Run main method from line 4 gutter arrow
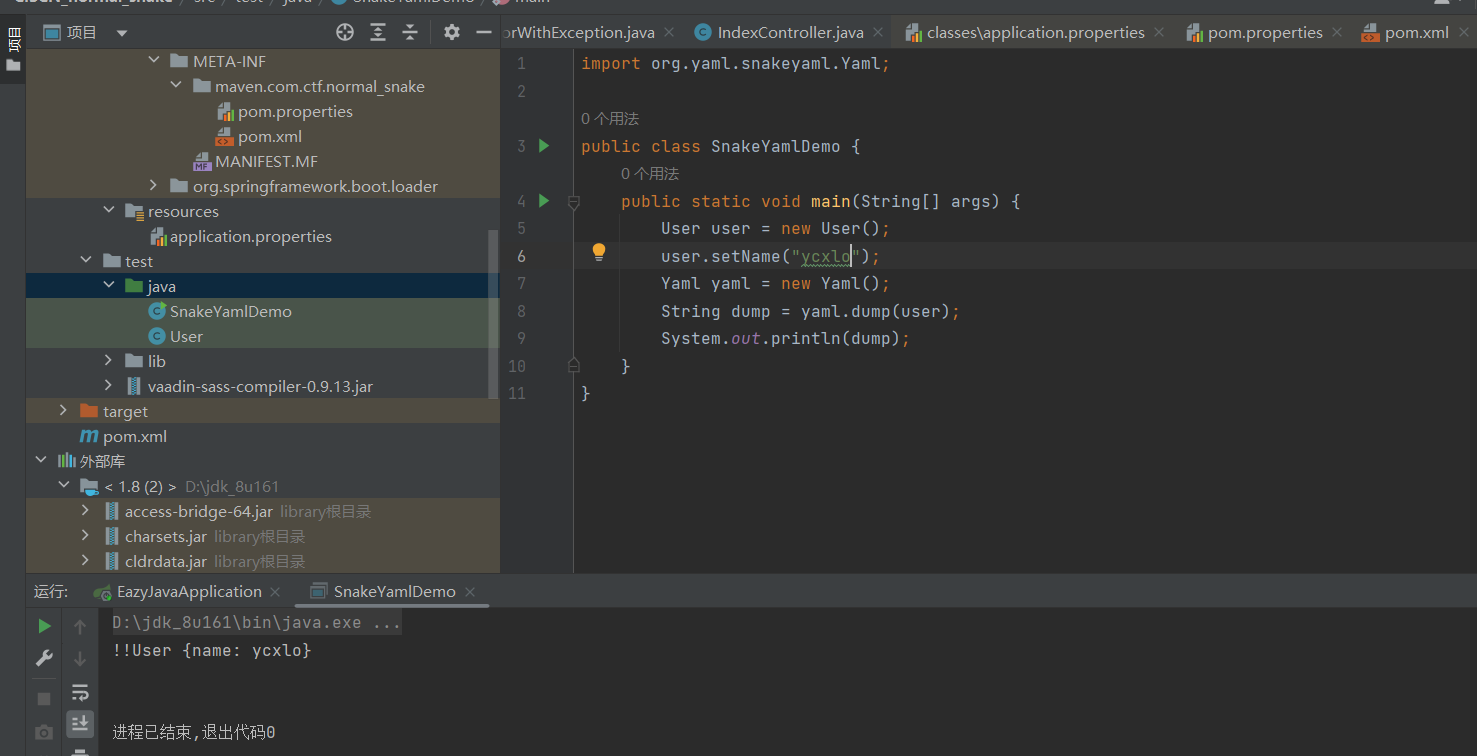 544,201
